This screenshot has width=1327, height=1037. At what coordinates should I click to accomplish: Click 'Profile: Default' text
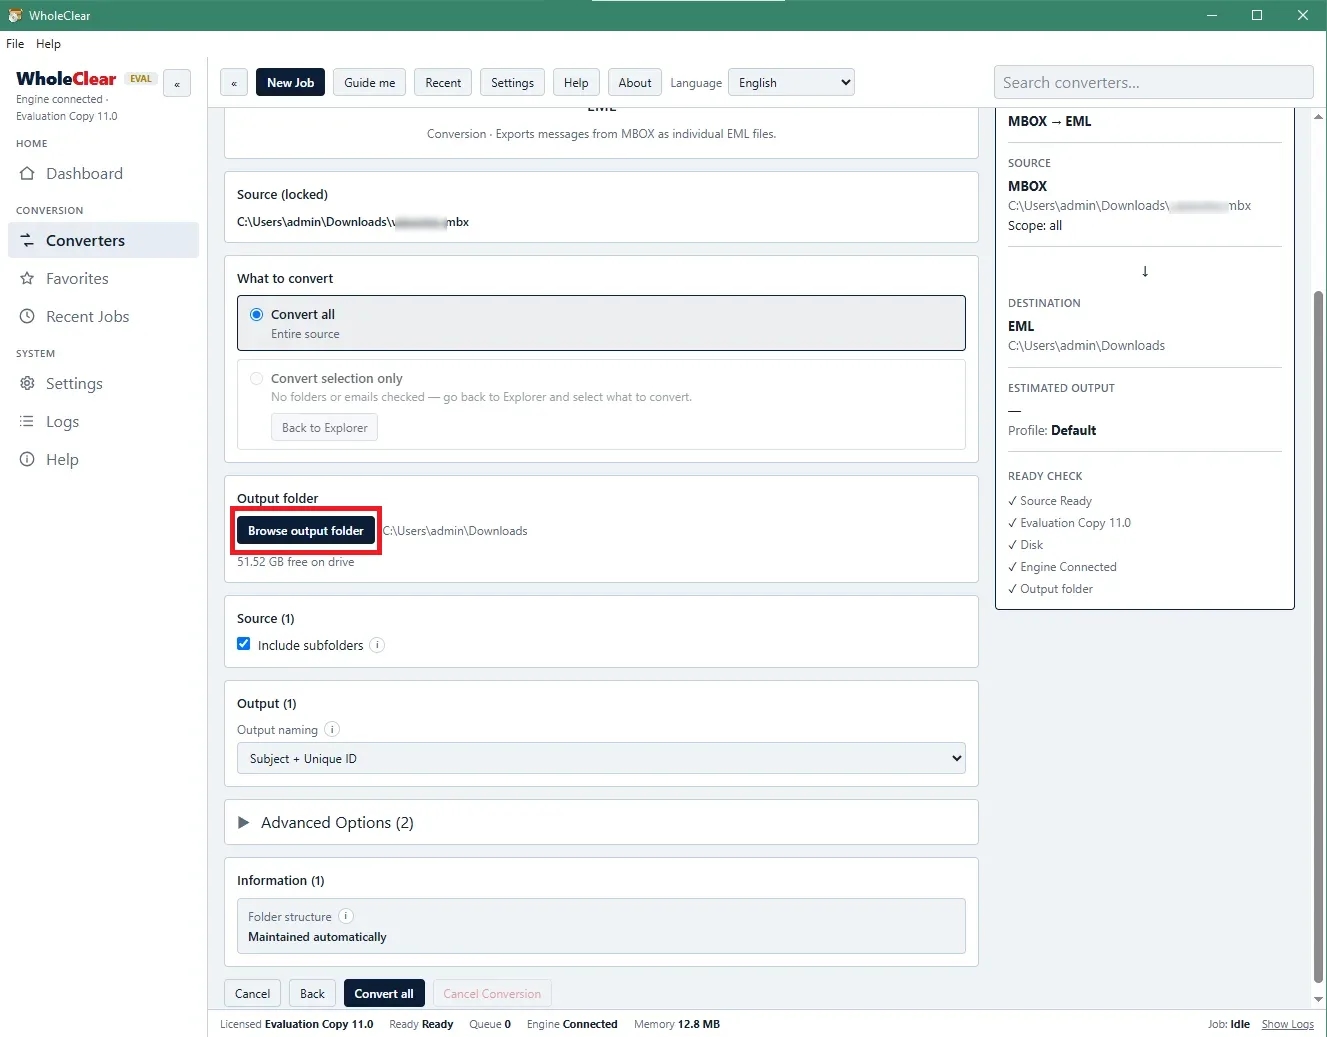click(x=1052, y=431)
